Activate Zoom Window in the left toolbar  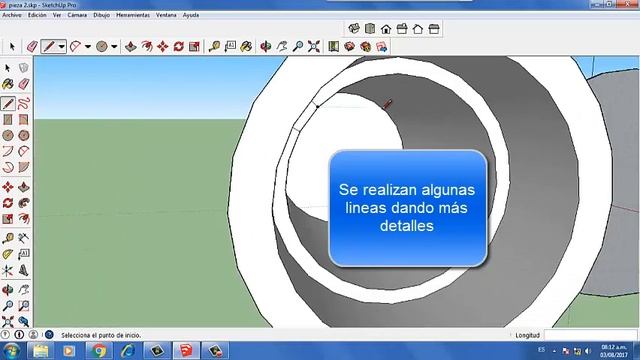coord(24,306)
